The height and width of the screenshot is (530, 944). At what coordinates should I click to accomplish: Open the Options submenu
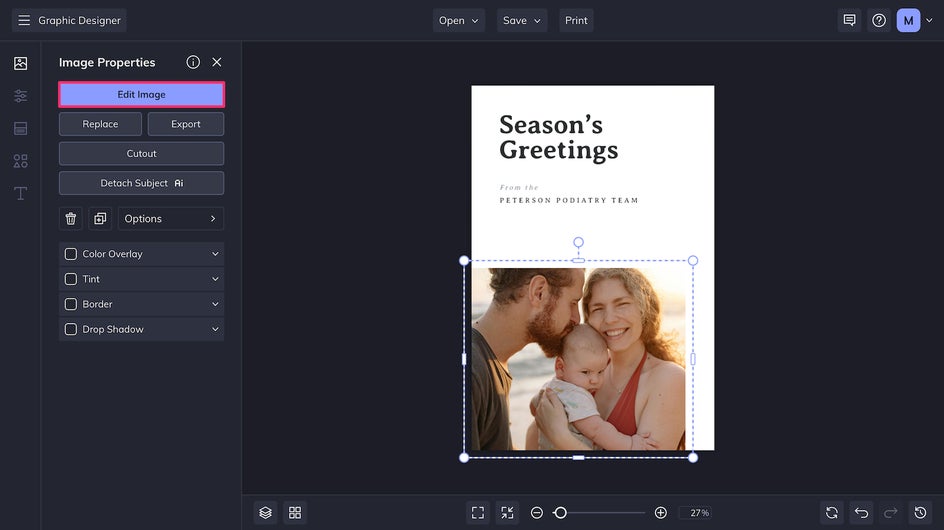click(x=171, y=219)
